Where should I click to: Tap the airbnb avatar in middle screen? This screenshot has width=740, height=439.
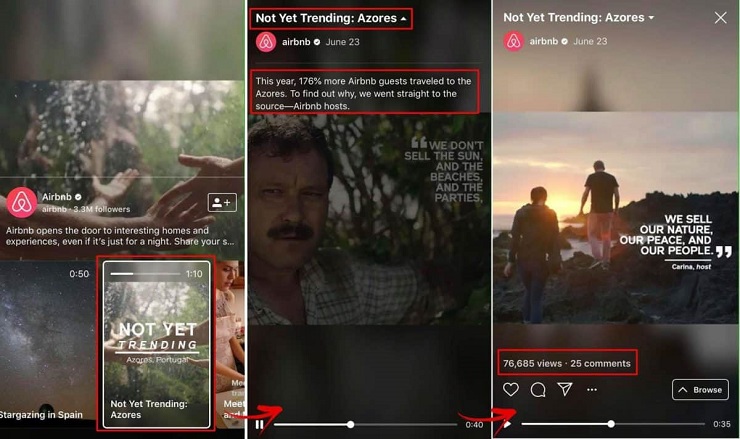point(266,42)
